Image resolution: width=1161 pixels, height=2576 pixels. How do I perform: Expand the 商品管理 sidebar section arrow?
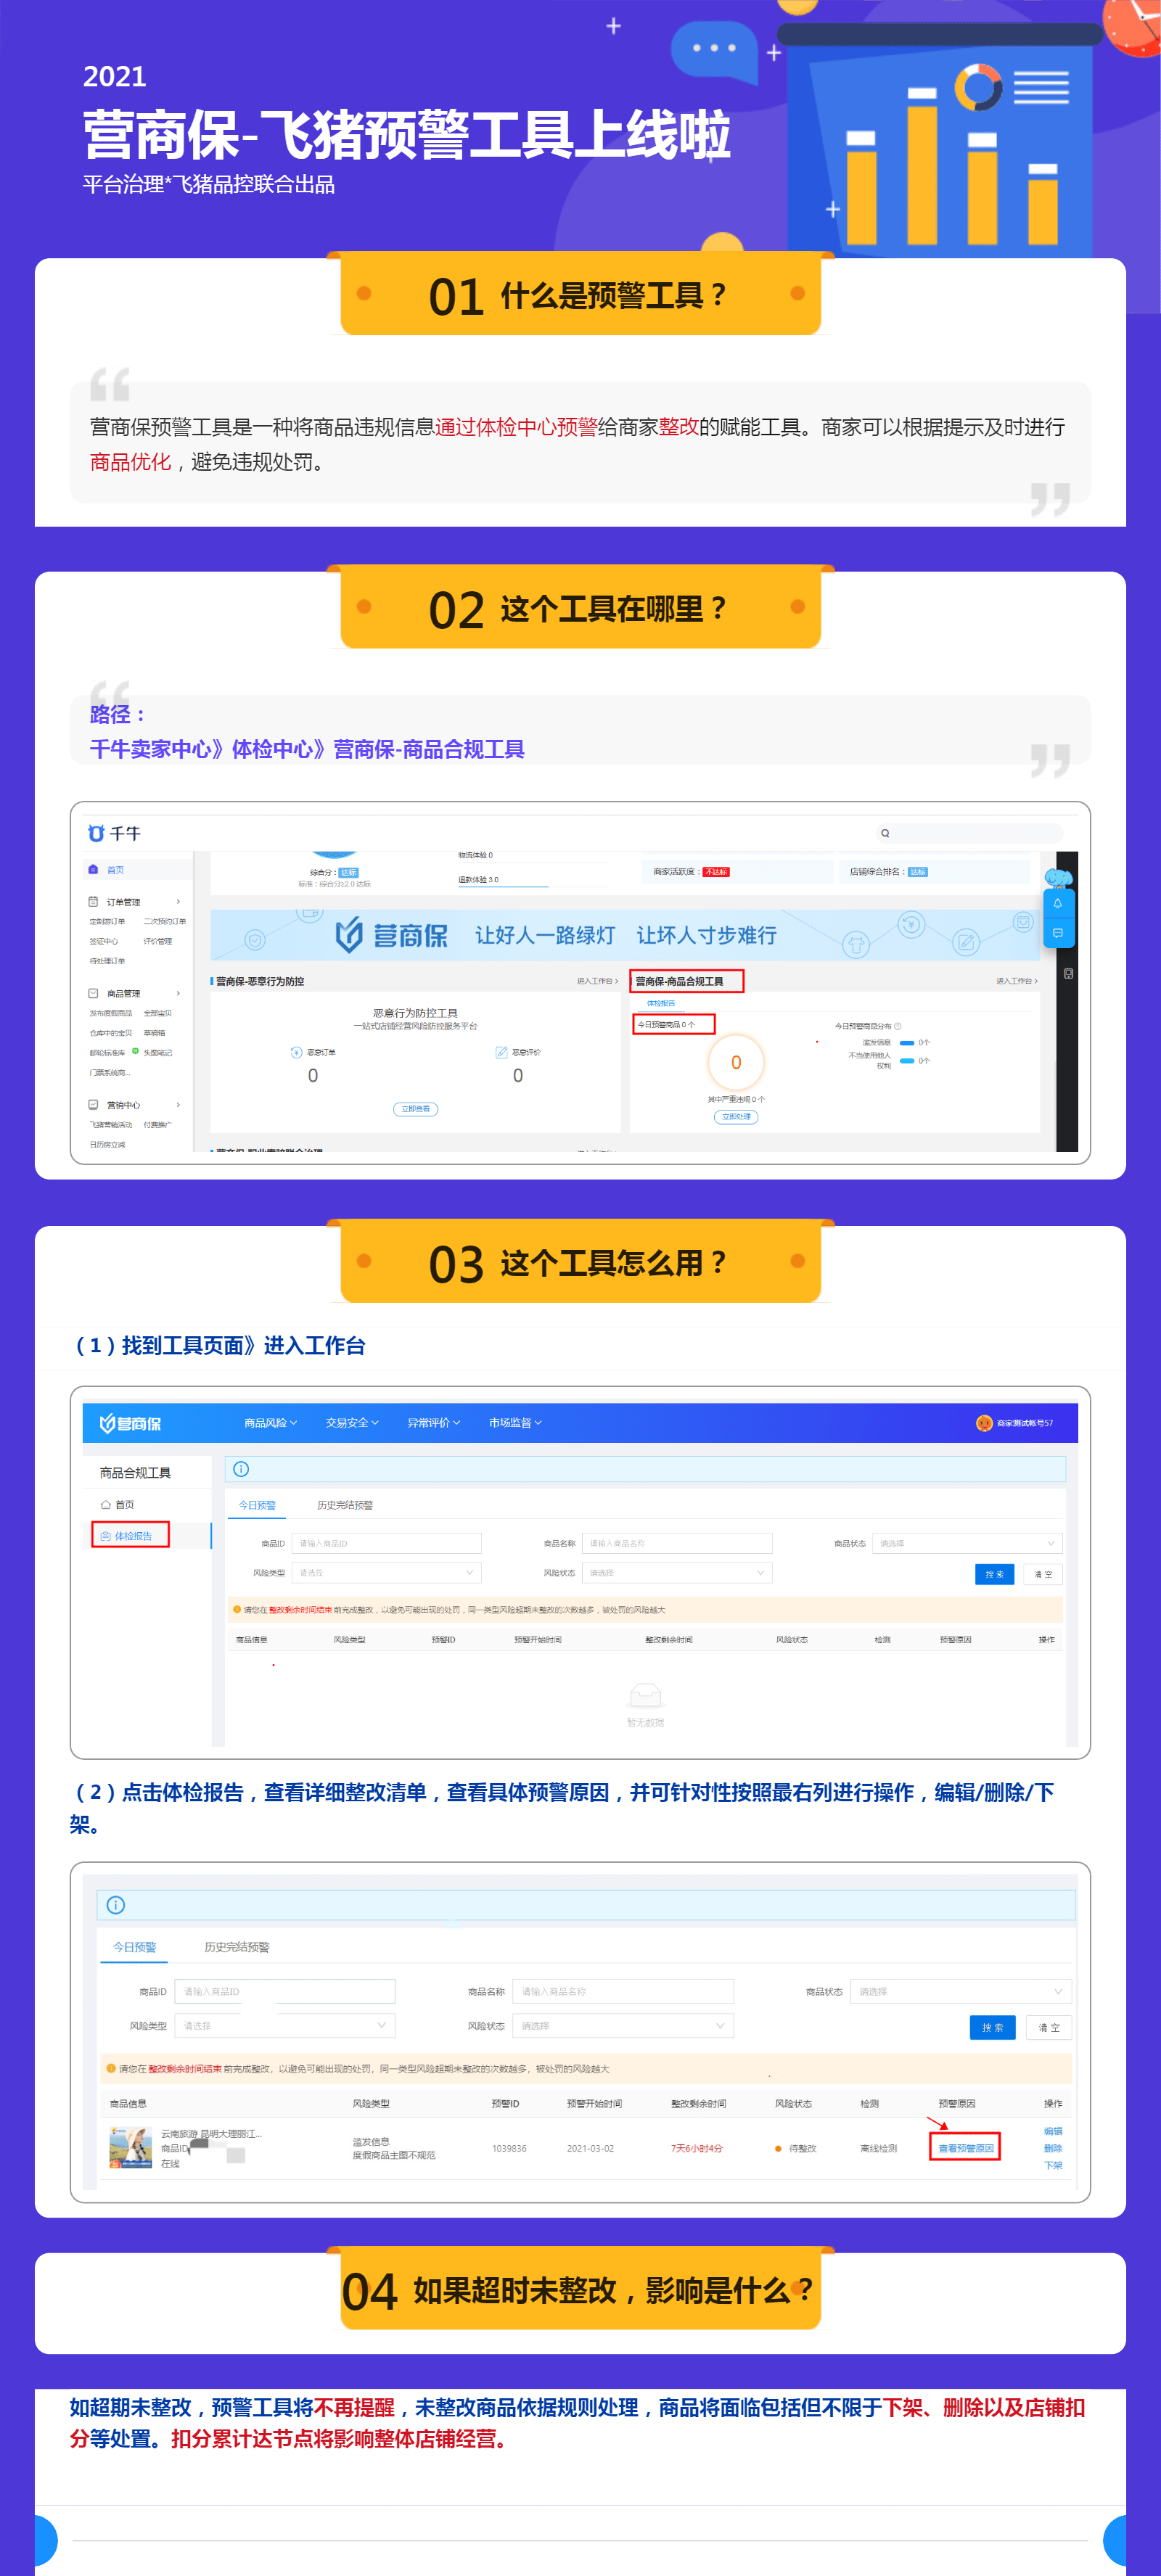178,993
